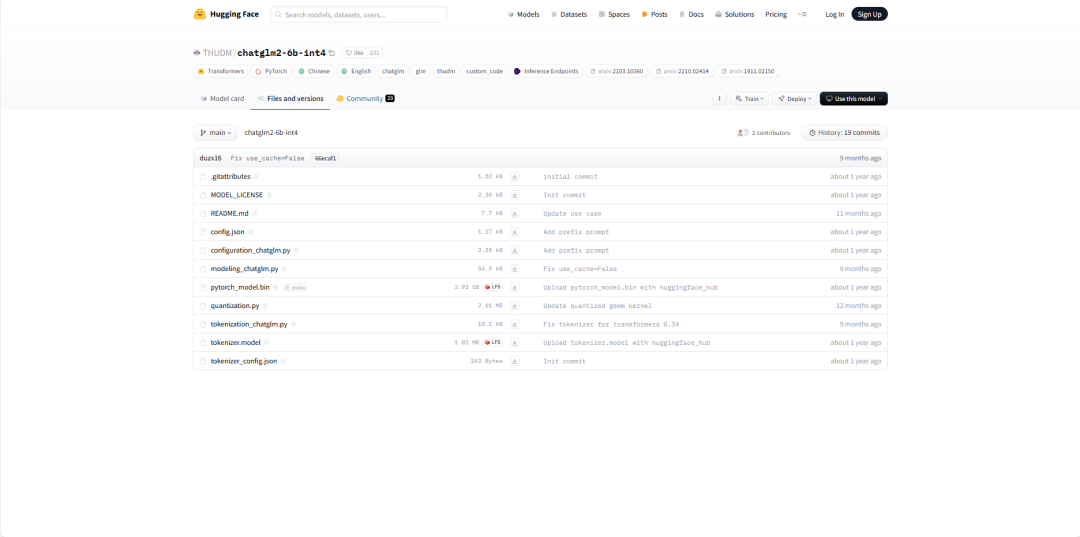
Task: Open the README.md file
Action: tap(229, 213)
